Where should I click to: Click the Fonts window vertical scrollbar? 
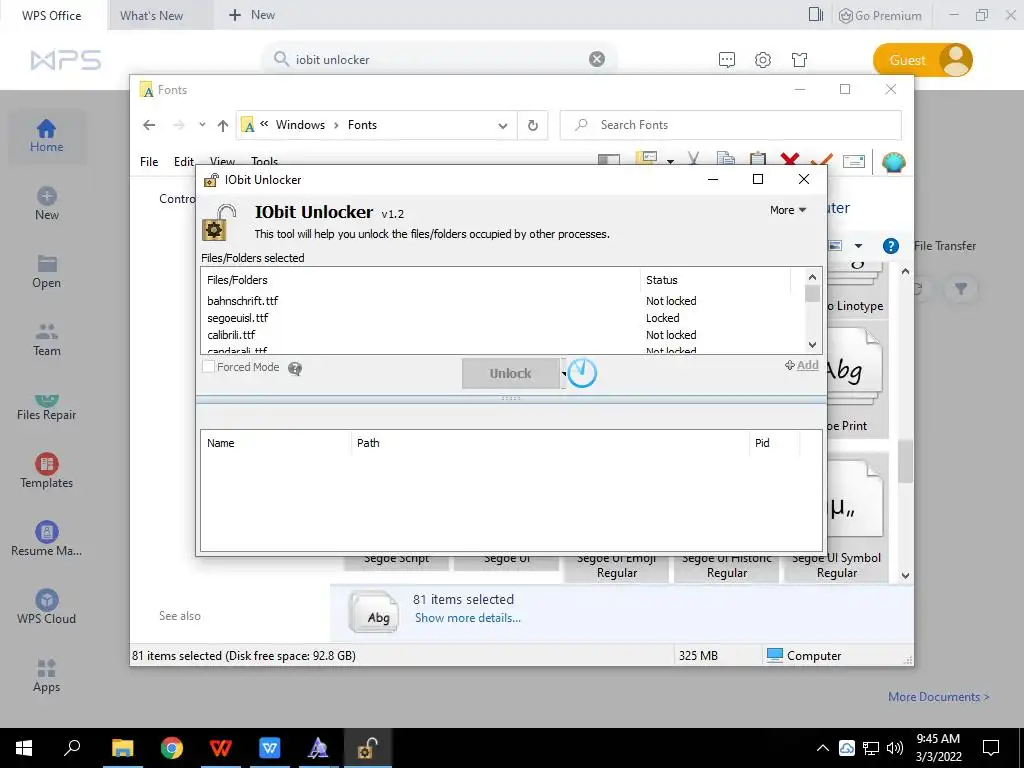pyautogui.click(x=905, y=461)
